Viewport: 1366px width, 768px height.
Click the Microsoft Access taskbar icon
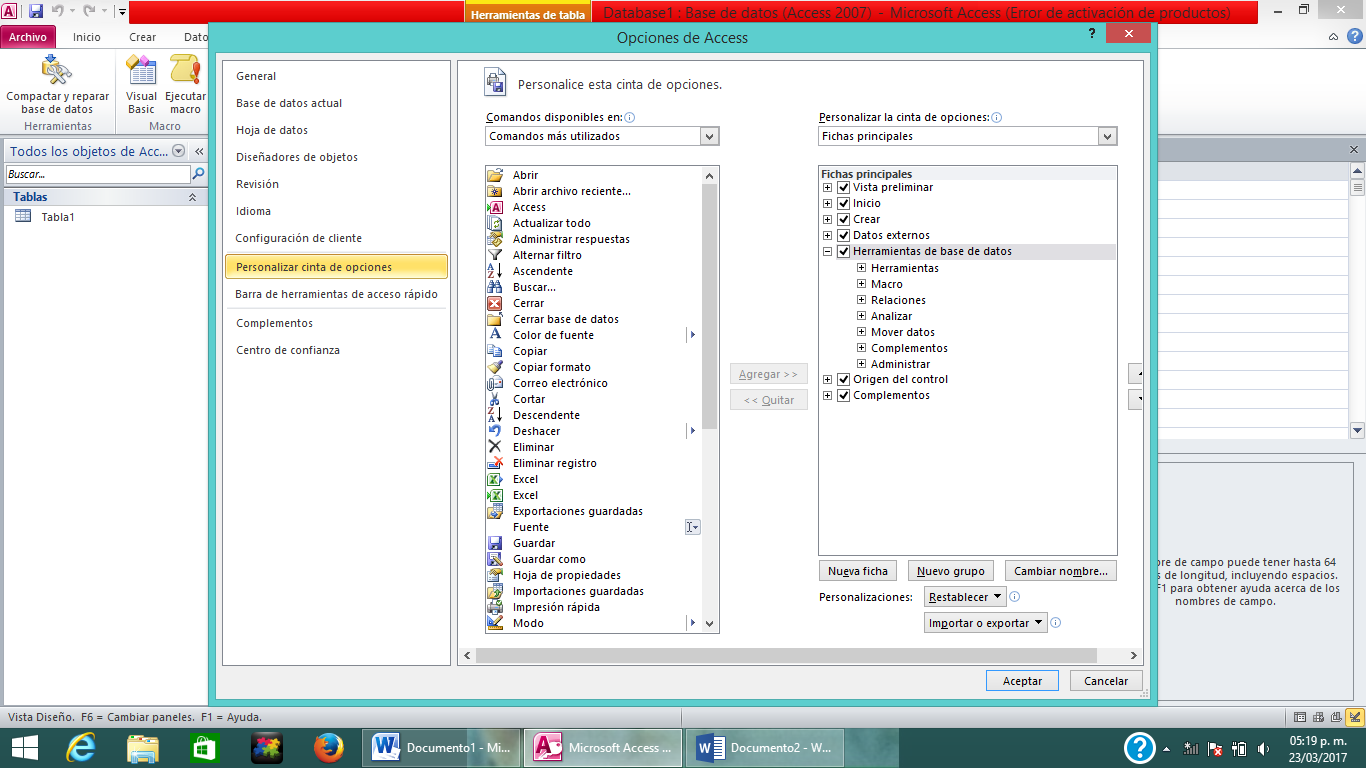pos(601,746)
